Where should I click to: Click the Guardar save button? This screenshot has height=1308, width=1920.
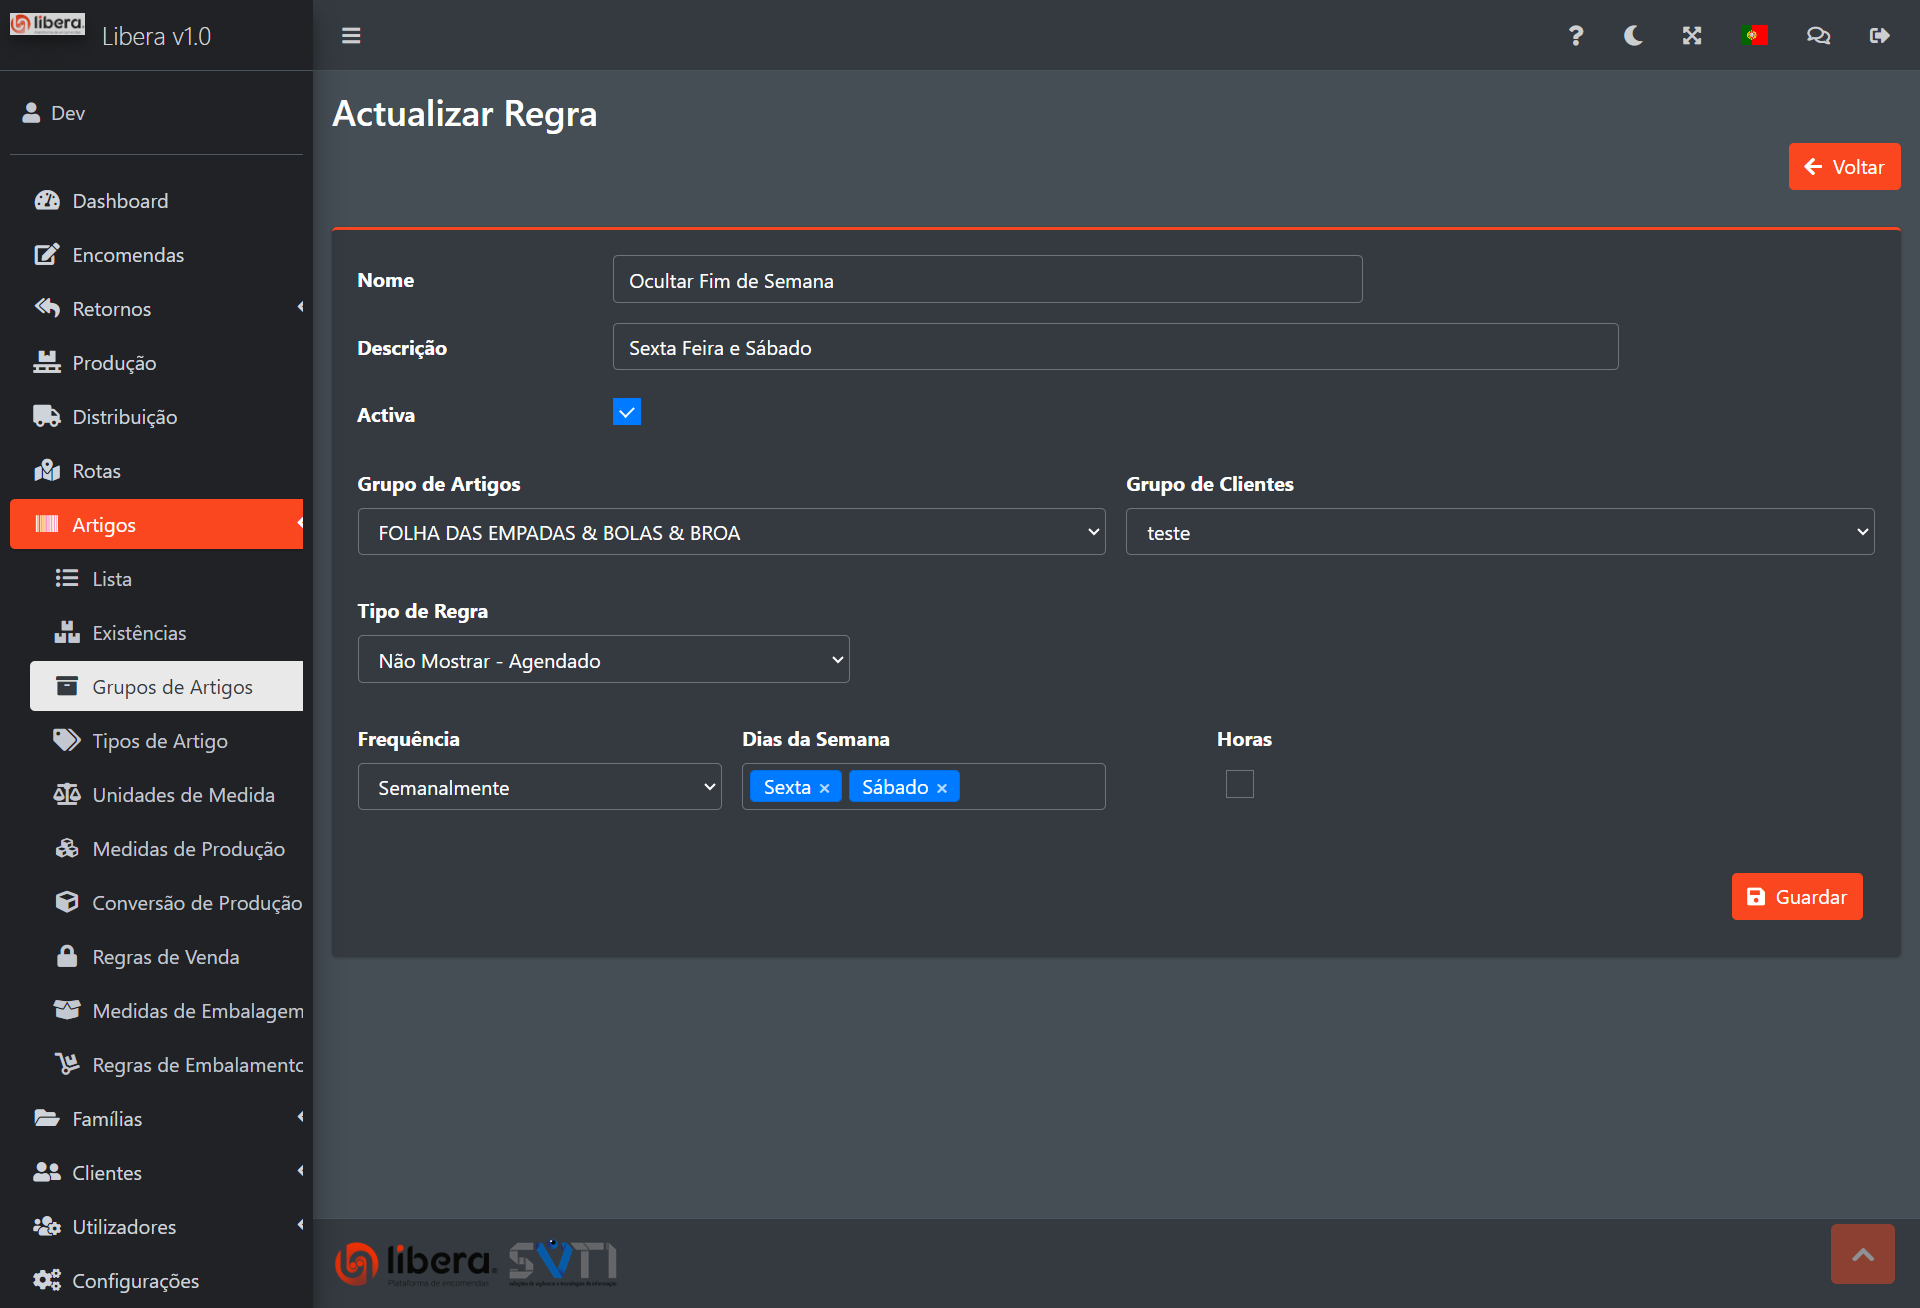[x=1796, y=897]
